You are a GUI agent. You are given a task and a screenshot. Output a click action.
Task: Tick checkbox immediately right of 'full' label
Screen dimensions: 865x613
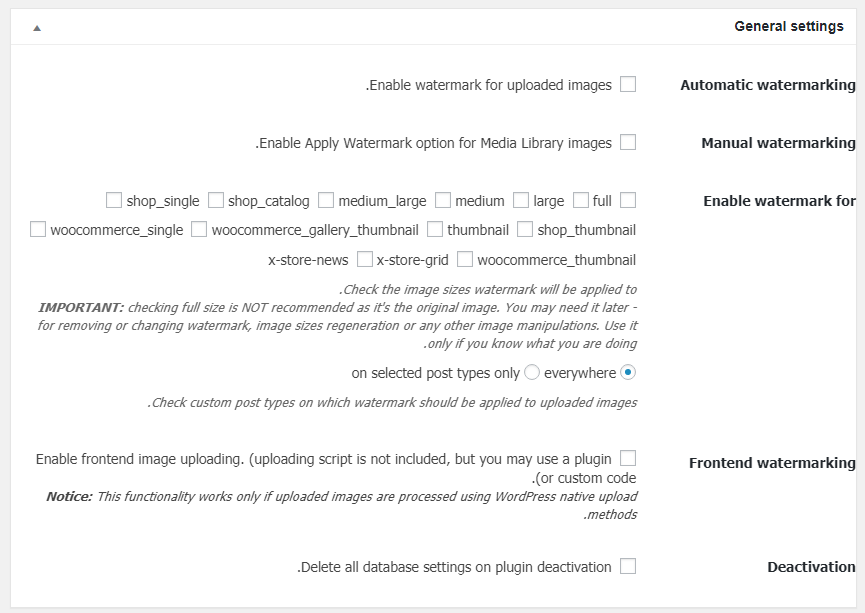(x=628, y=200)
